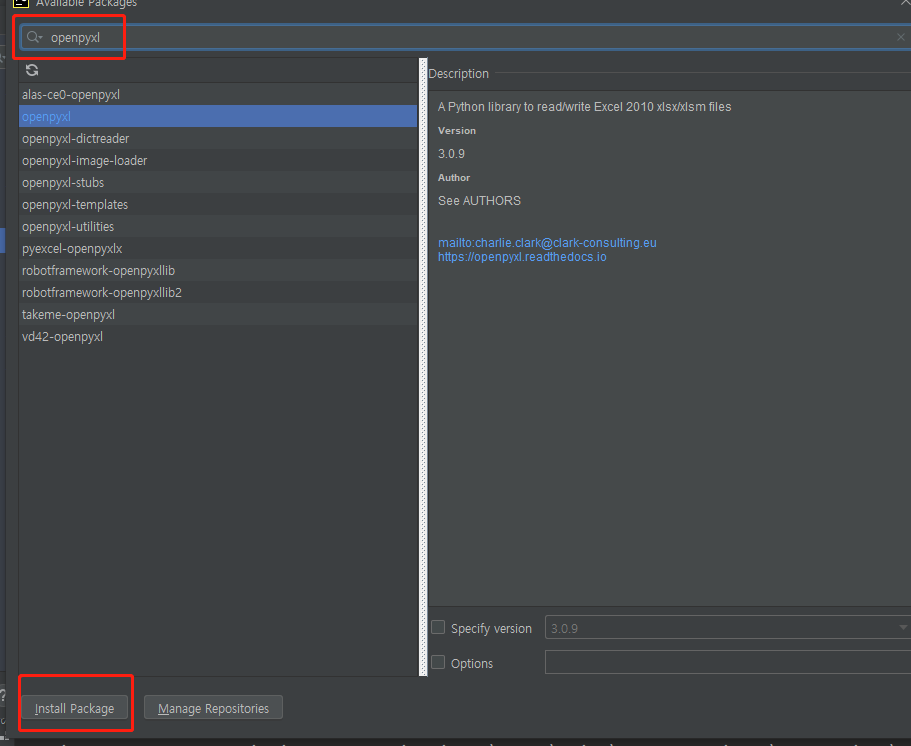Click the search magnifier icon
The width and height of the screenshot is (911, 746).
coord(34,37)
